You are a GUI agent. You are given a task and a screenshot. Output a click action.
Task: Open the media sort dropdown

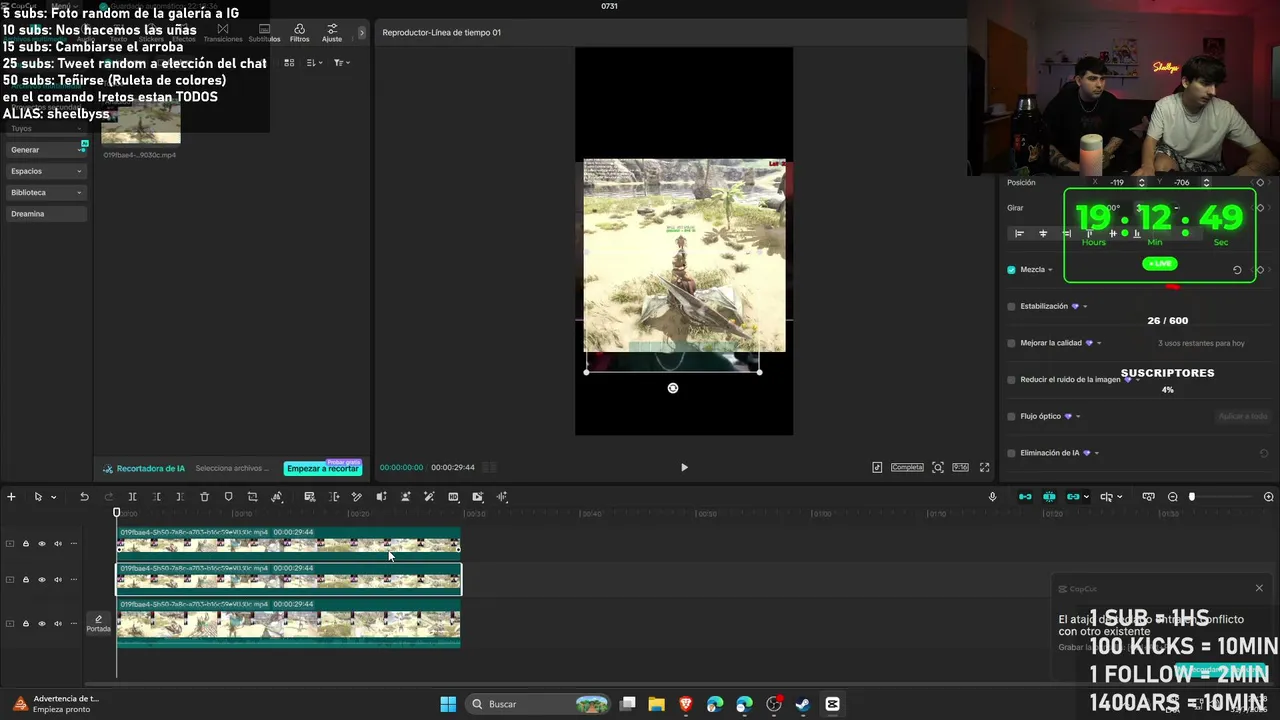click(x=314, y=63)
